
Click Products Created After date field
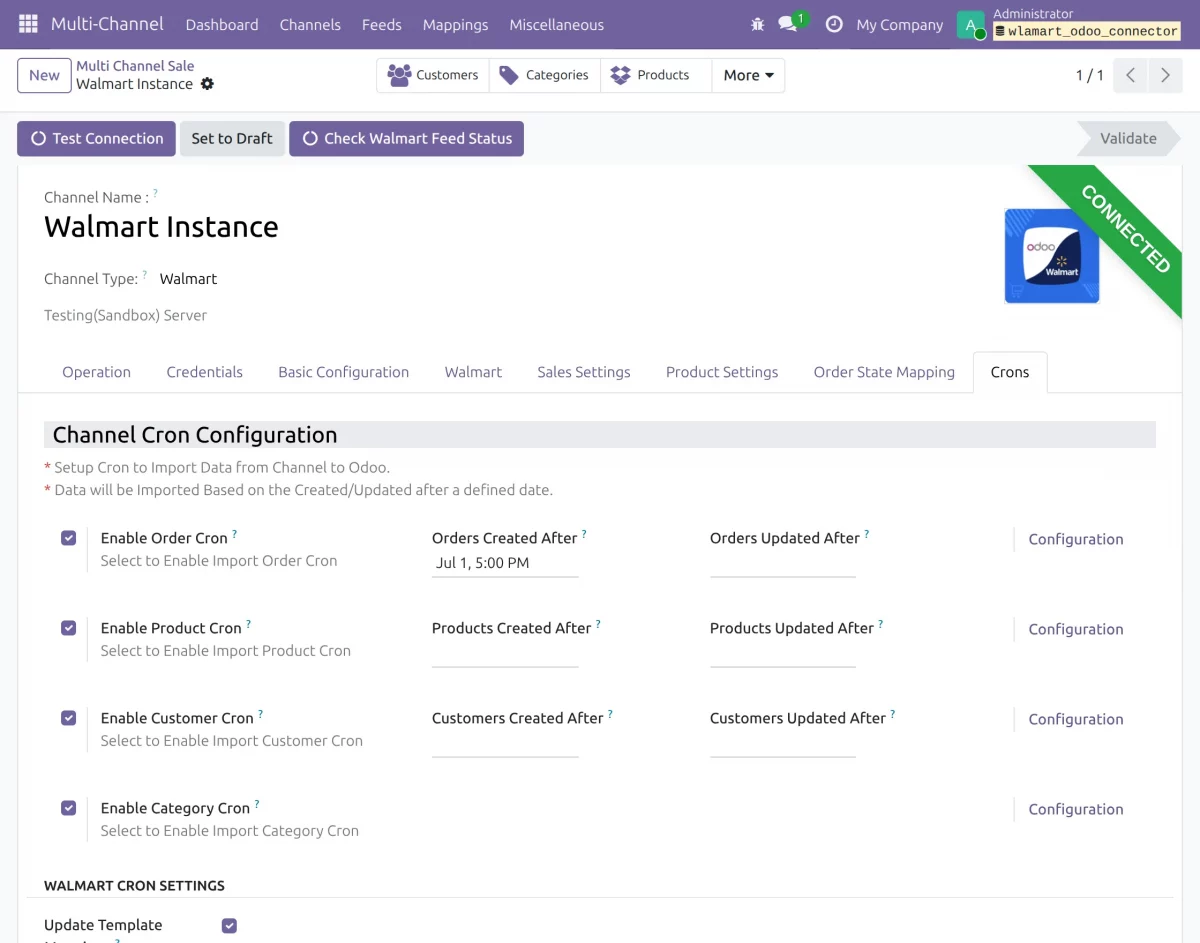(505, 653)
